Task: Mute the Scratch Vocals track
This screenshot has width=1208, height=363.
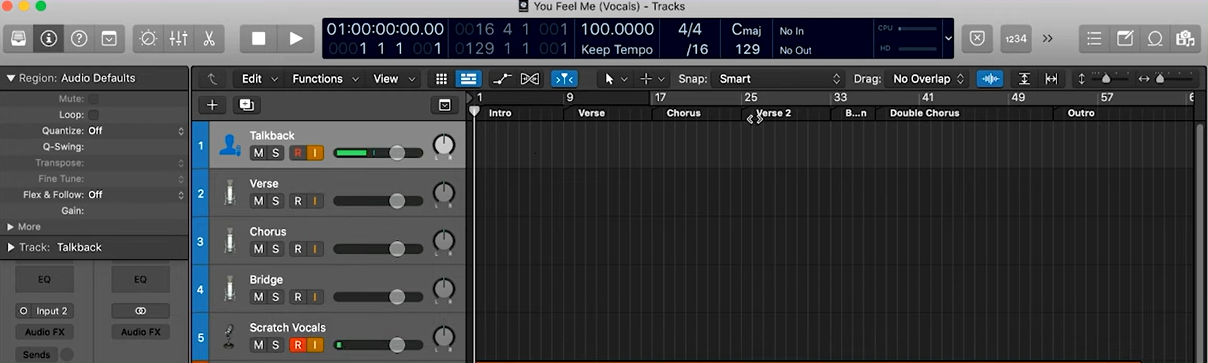Action: pos(258,344)
